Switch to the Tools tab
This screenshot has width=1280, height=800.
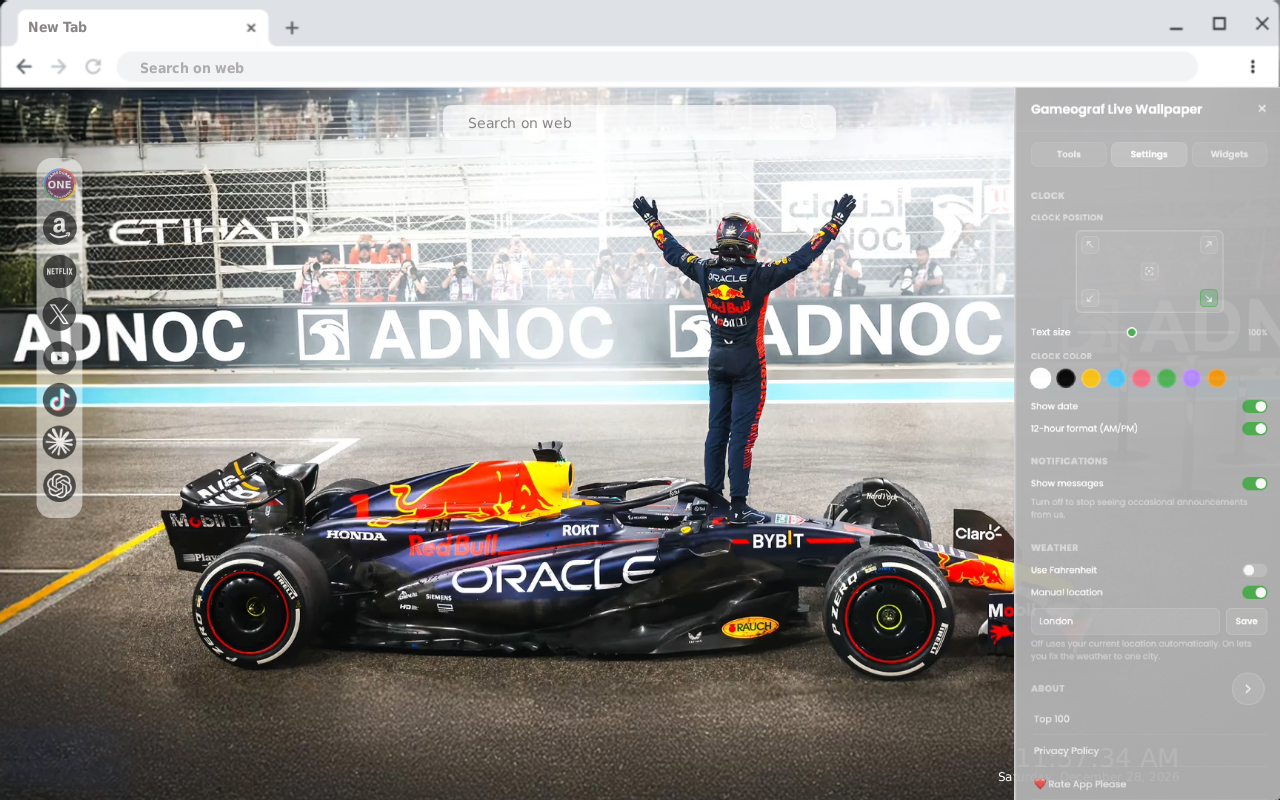point(1069,154)
